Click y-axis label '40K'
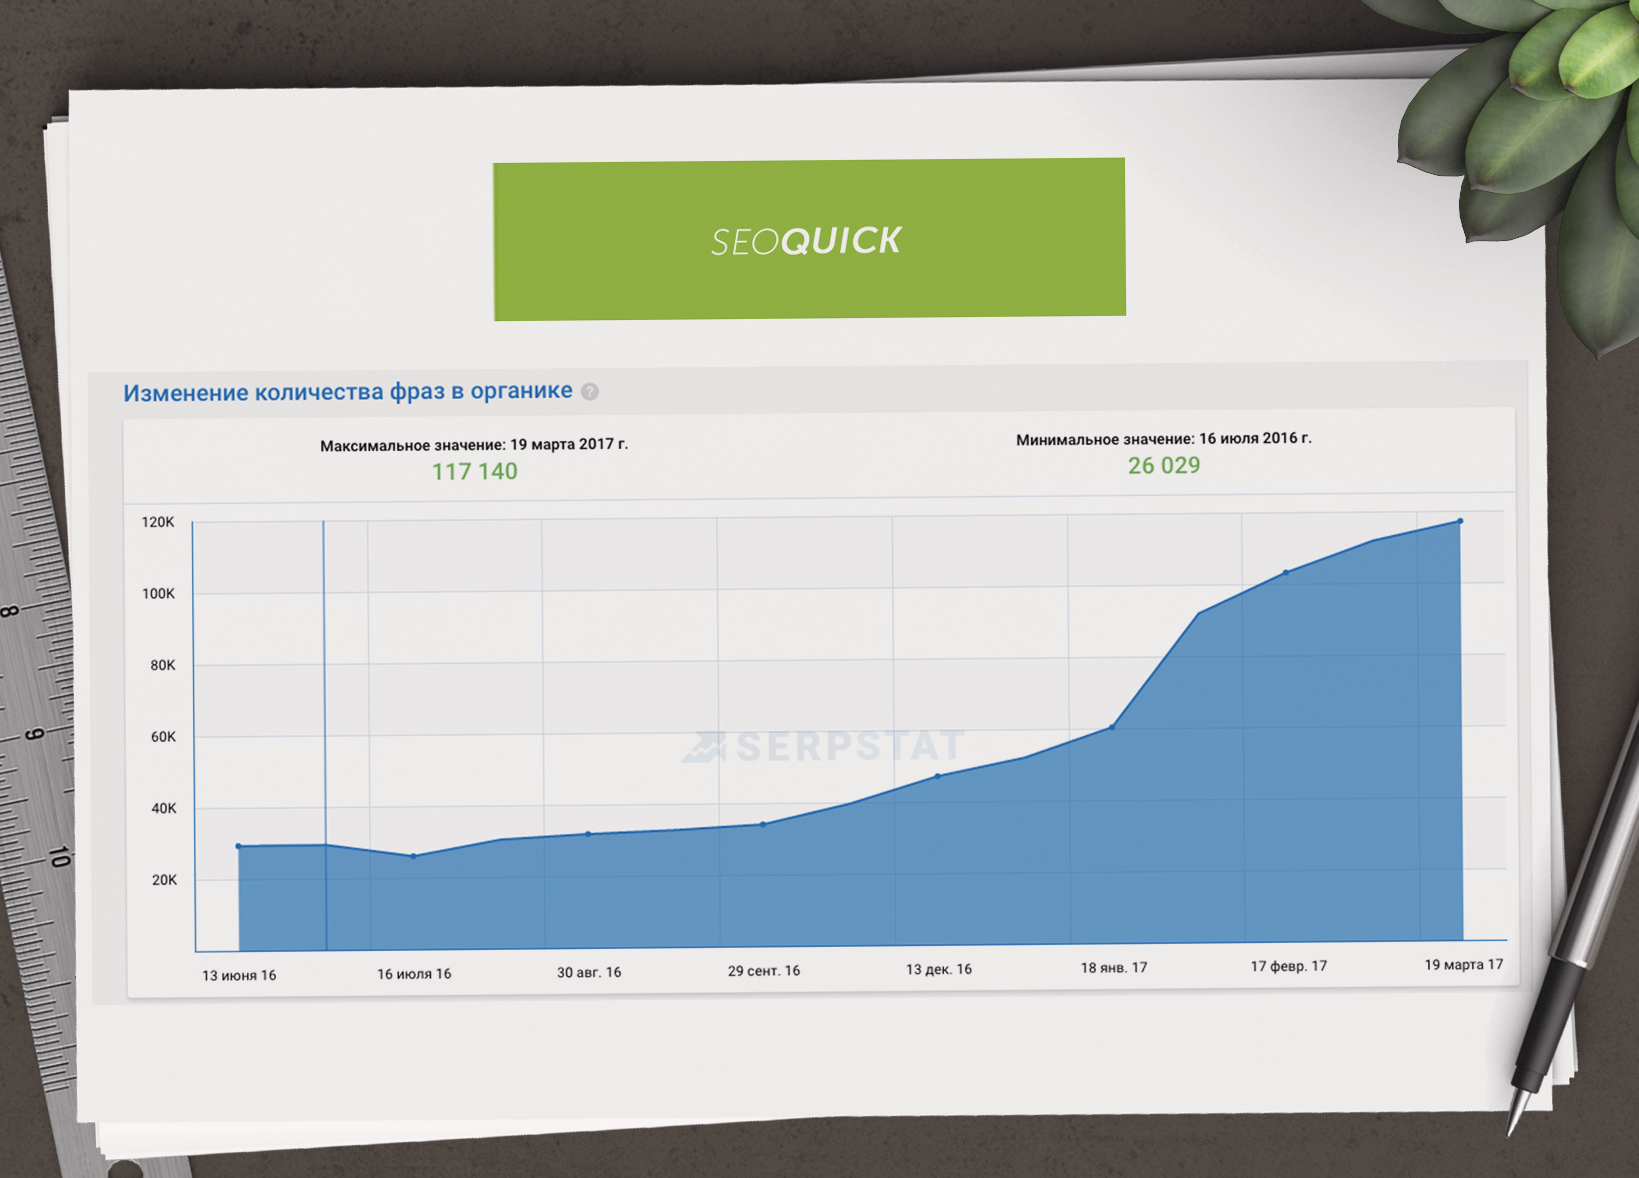This screenshot has width=1639, height=1178. tap(163, 808)
